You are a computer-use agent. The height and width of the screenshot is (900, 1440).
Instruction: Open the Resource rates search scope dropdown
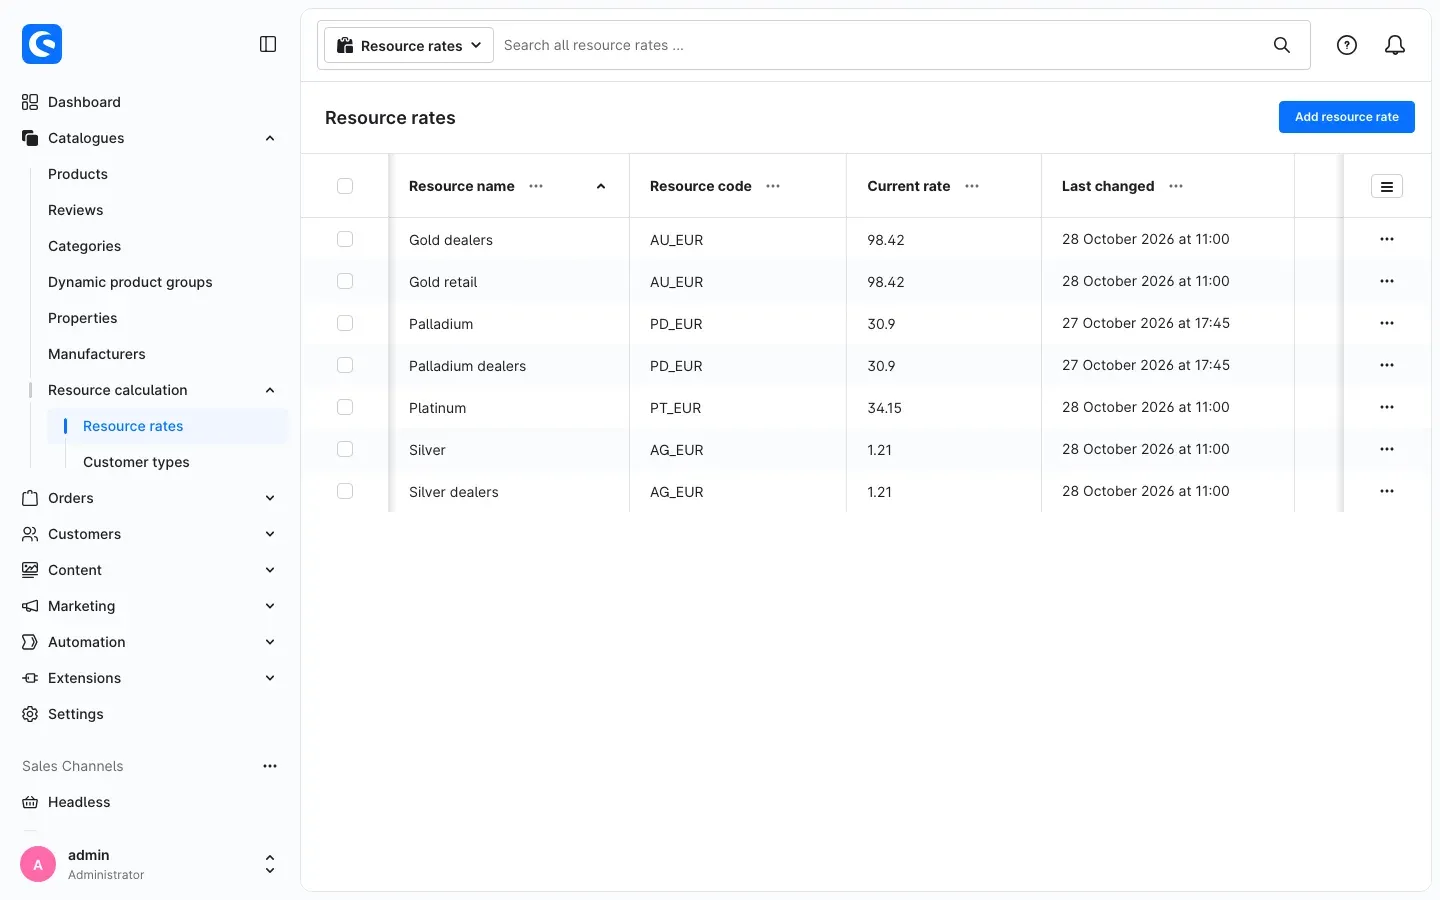(x=409, y=45)
